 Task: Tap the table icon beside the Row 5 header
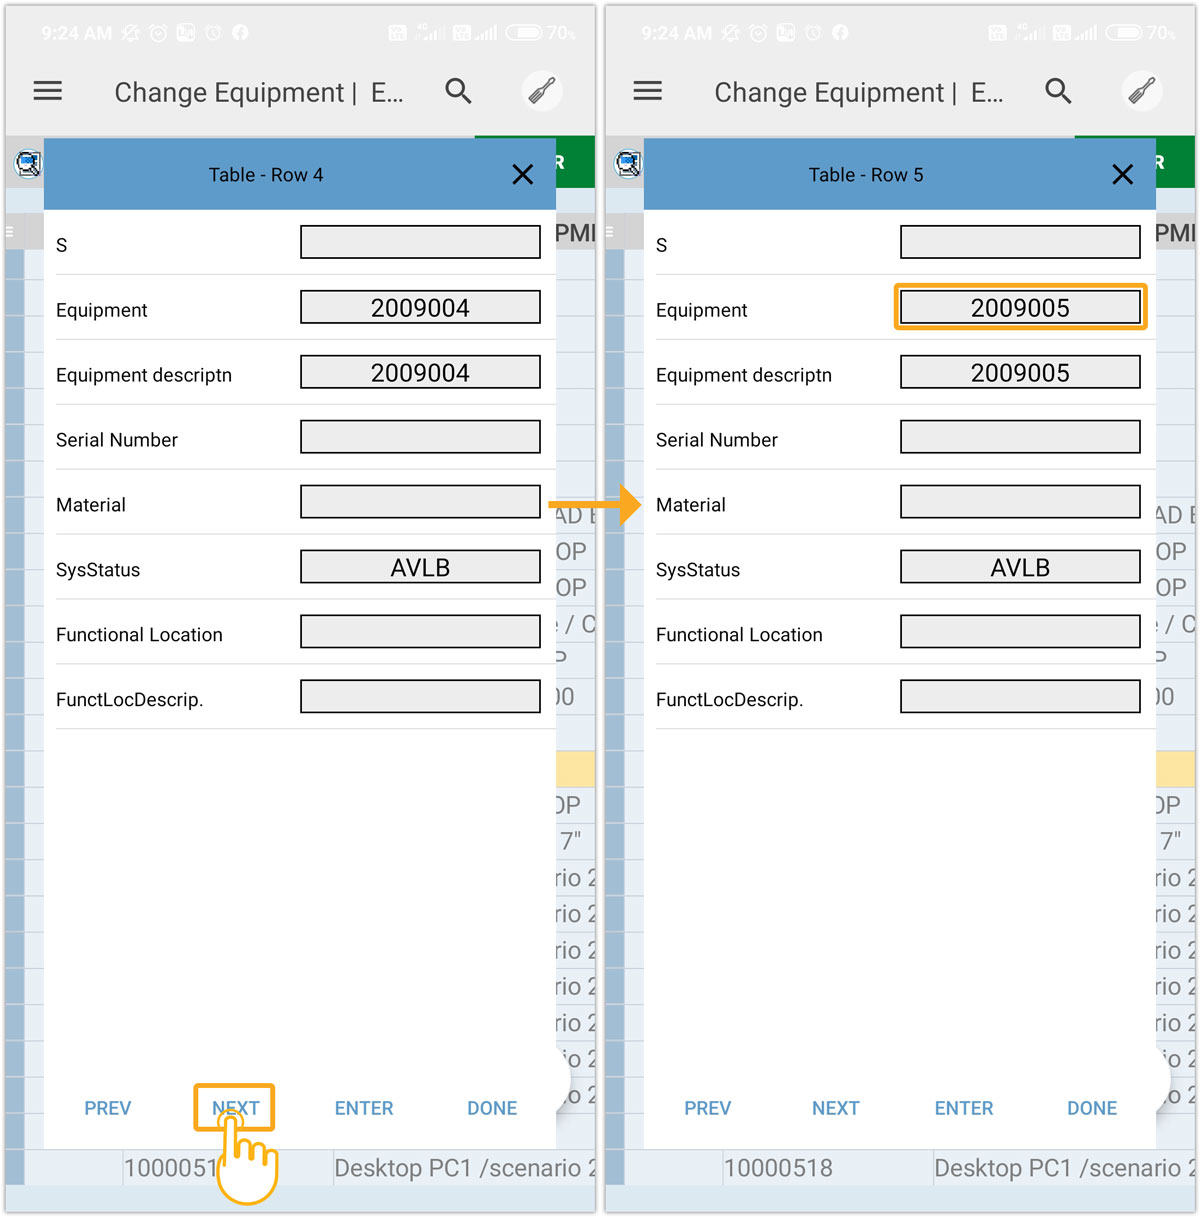click(x=628, y=163)
